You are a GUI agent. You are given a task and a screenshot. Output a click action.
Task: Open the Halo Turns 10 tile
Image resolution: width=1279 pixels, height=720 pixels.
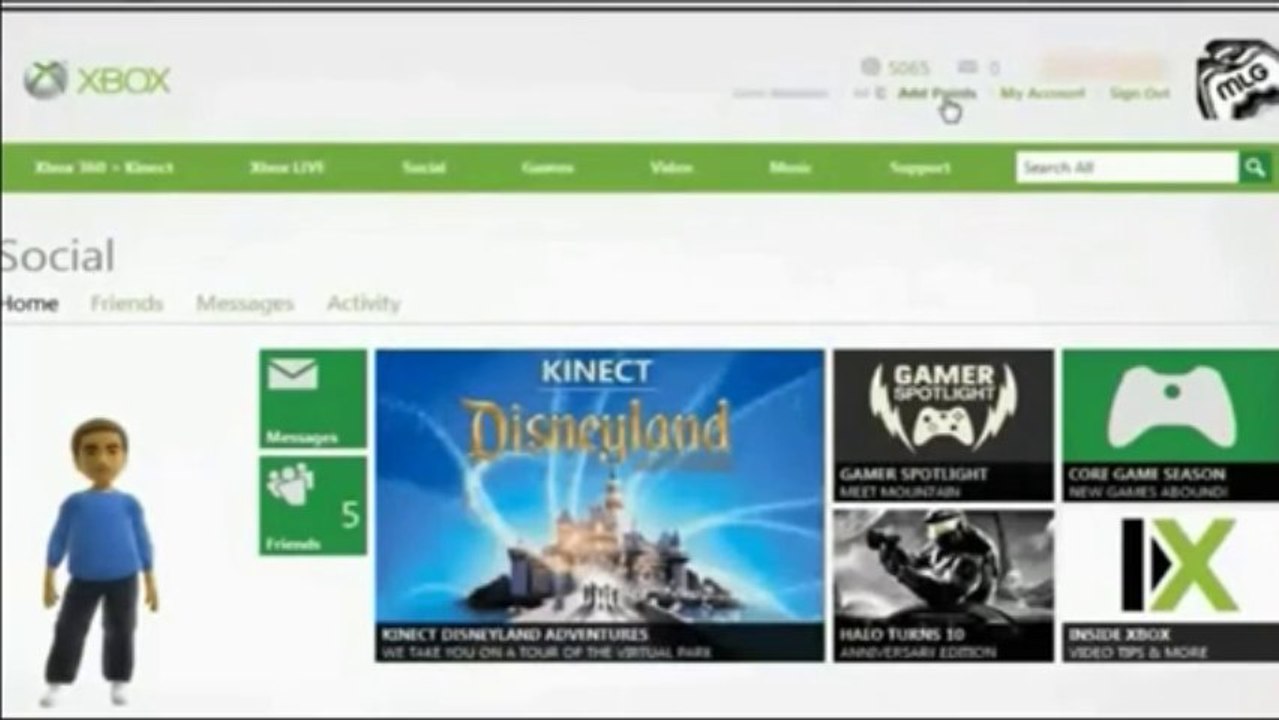944,585
